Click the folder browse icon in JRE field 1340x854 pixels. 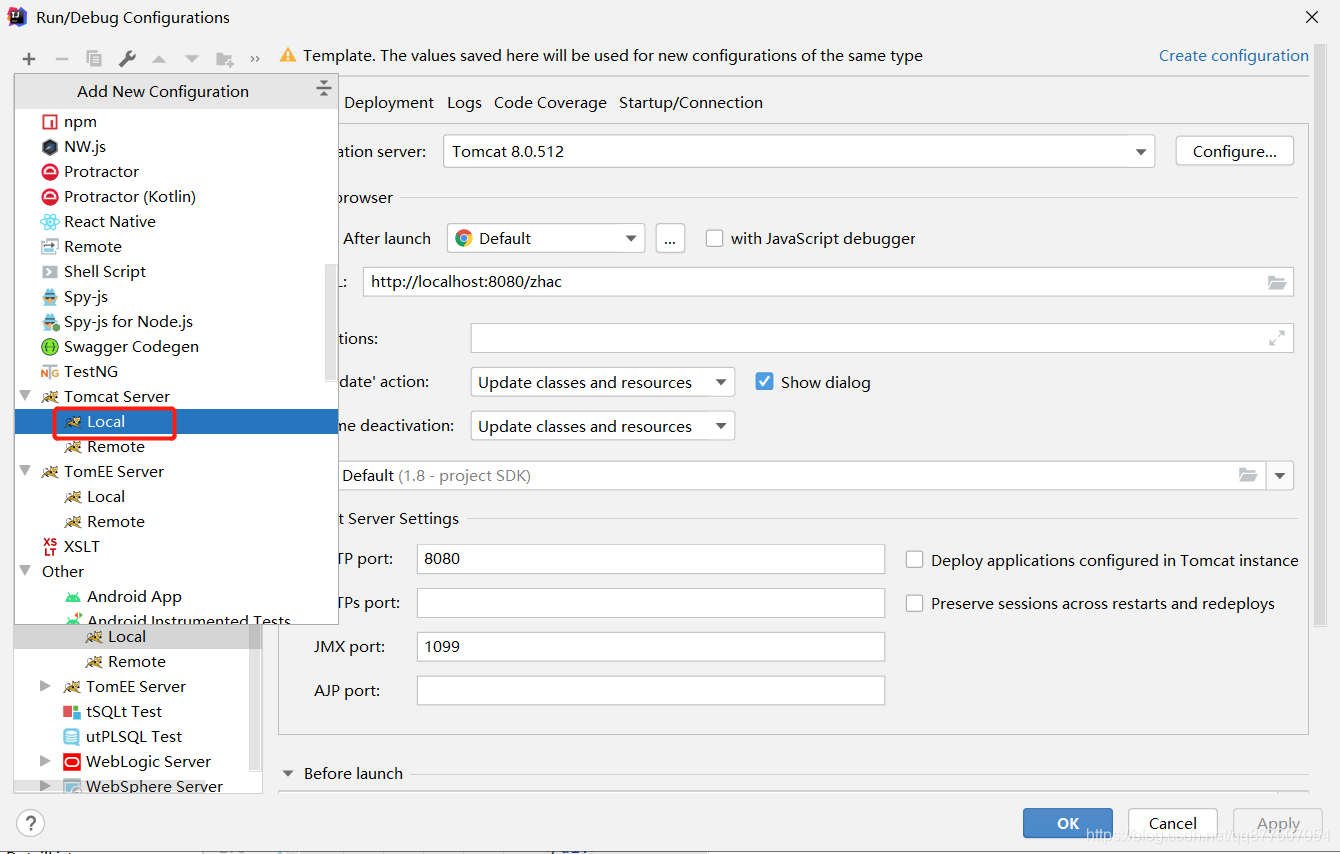(1248, 475)
